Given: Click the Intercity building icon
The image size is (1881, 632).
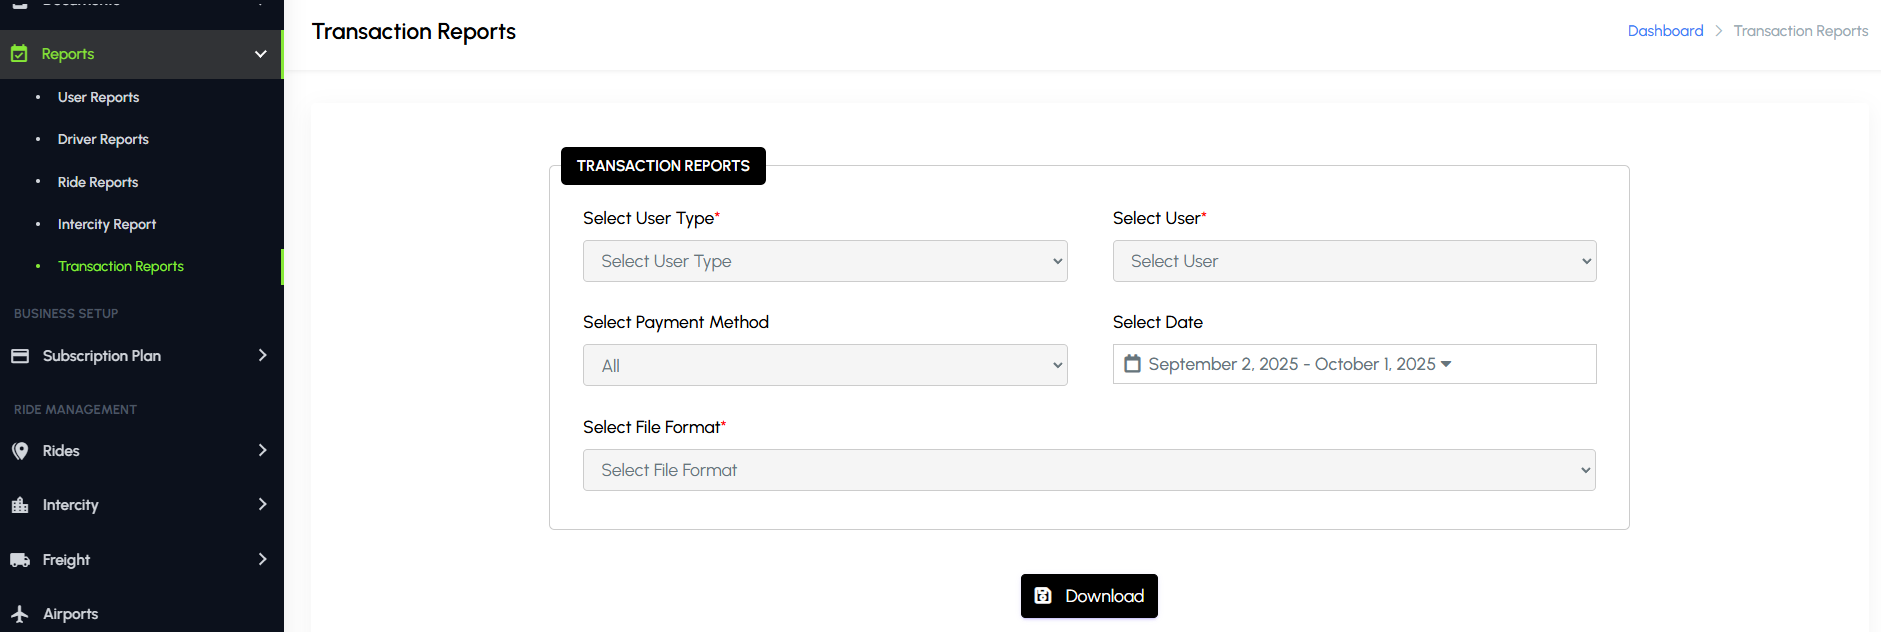Looking at the screenshot, I should pyautogui.click(x=20, y=505).
